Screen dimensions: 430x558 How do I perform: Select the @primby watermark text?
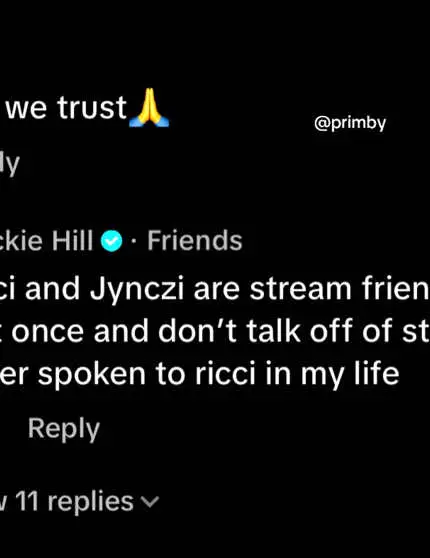(x=350, y=123)
